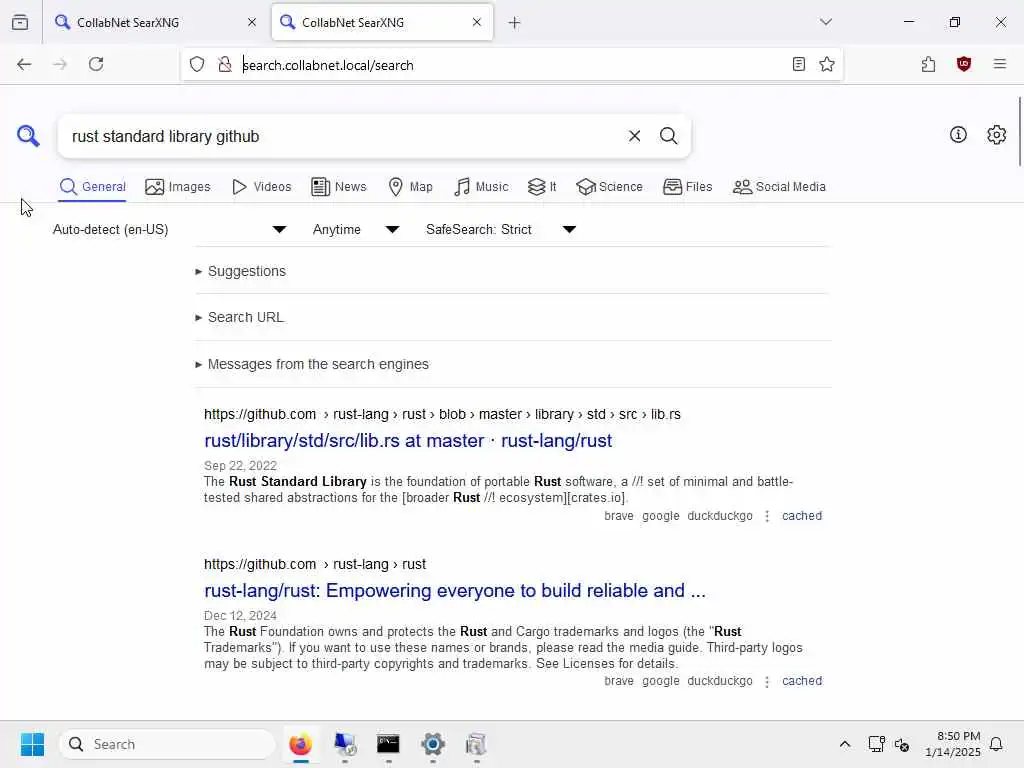Click the Windows taskbar Search box
Image resolution: width=1024 pixels, height=768 pixels.
coord(167,744)
